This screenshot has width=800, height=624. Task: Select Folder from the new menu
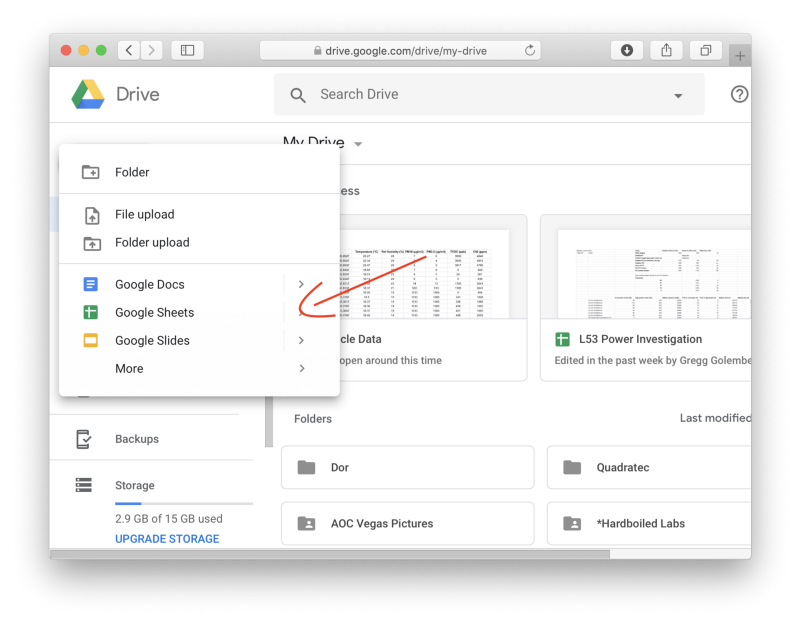click(199, 172)
